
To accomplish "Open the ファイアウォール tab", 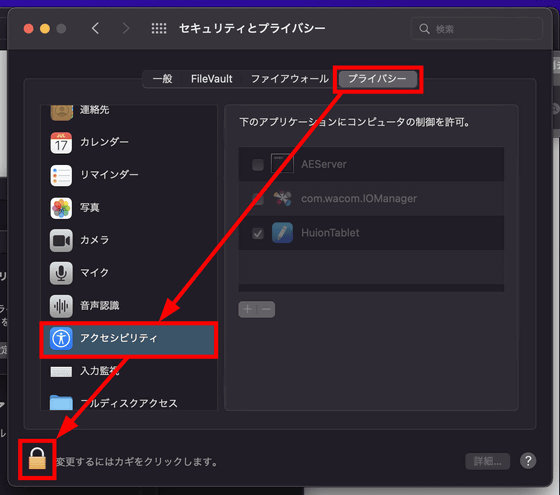I will pyautogui.click(x=290, y=79).
